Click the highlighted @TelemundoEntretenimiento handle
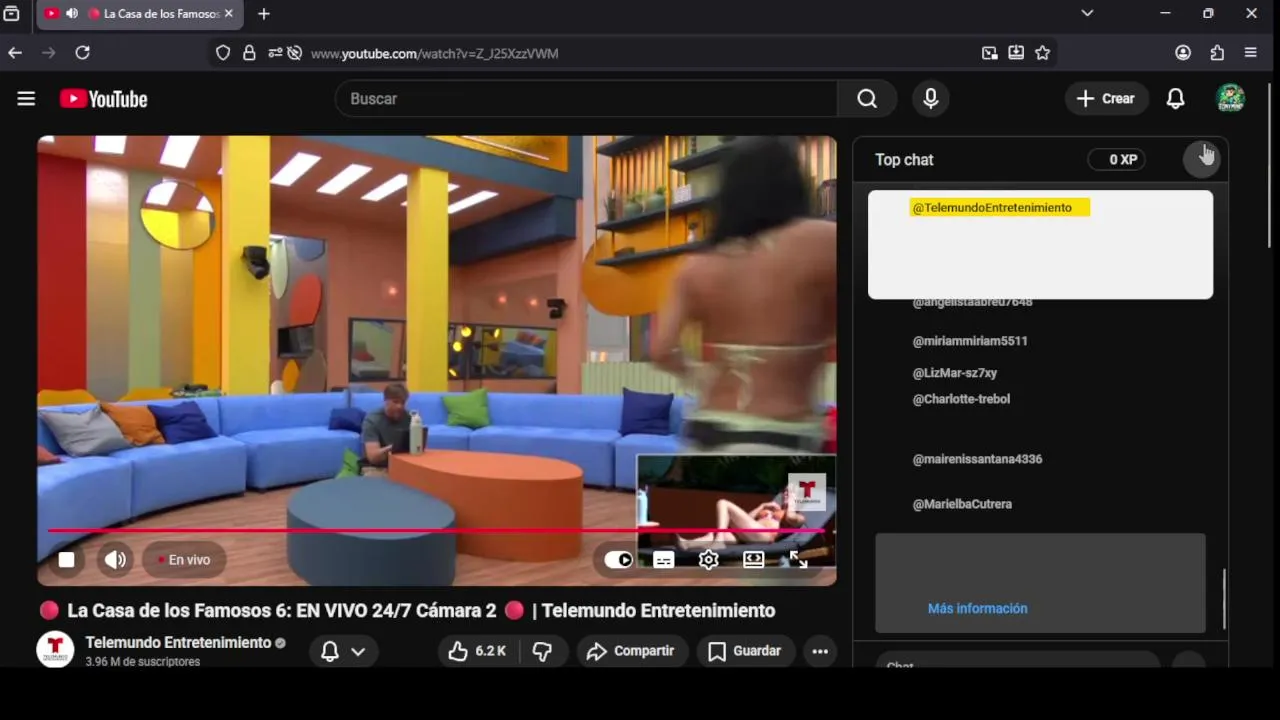 click(x=1000, y=207)
